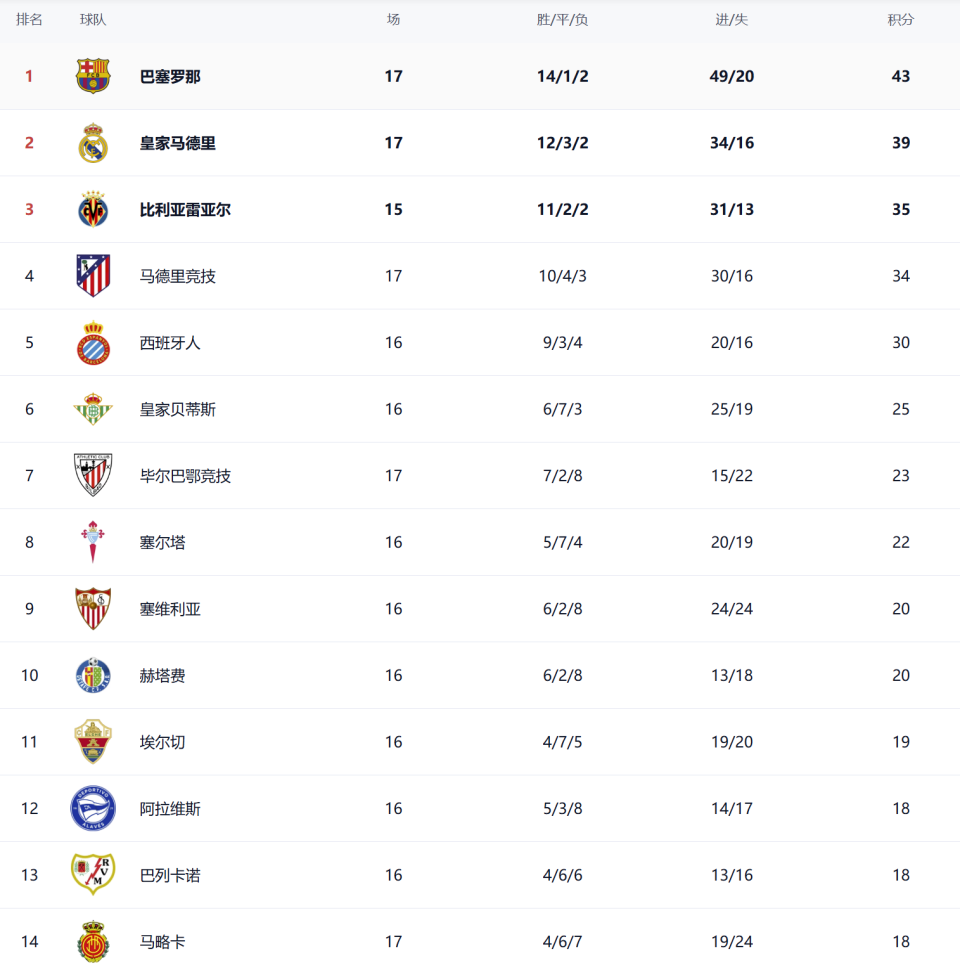Image resolution: width=960 pixels, height=970 pixels.
Task: Click the Barcelona club crest icon
Action: 93,76
